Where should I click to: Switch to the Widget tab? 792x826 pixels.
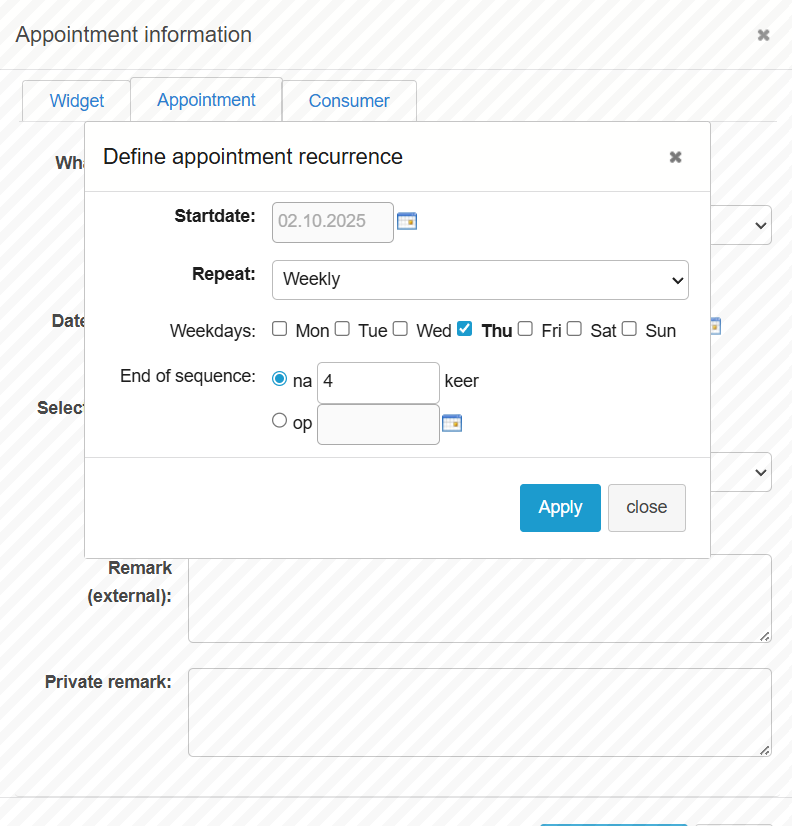pyautogui.click(x=77, y=101)
